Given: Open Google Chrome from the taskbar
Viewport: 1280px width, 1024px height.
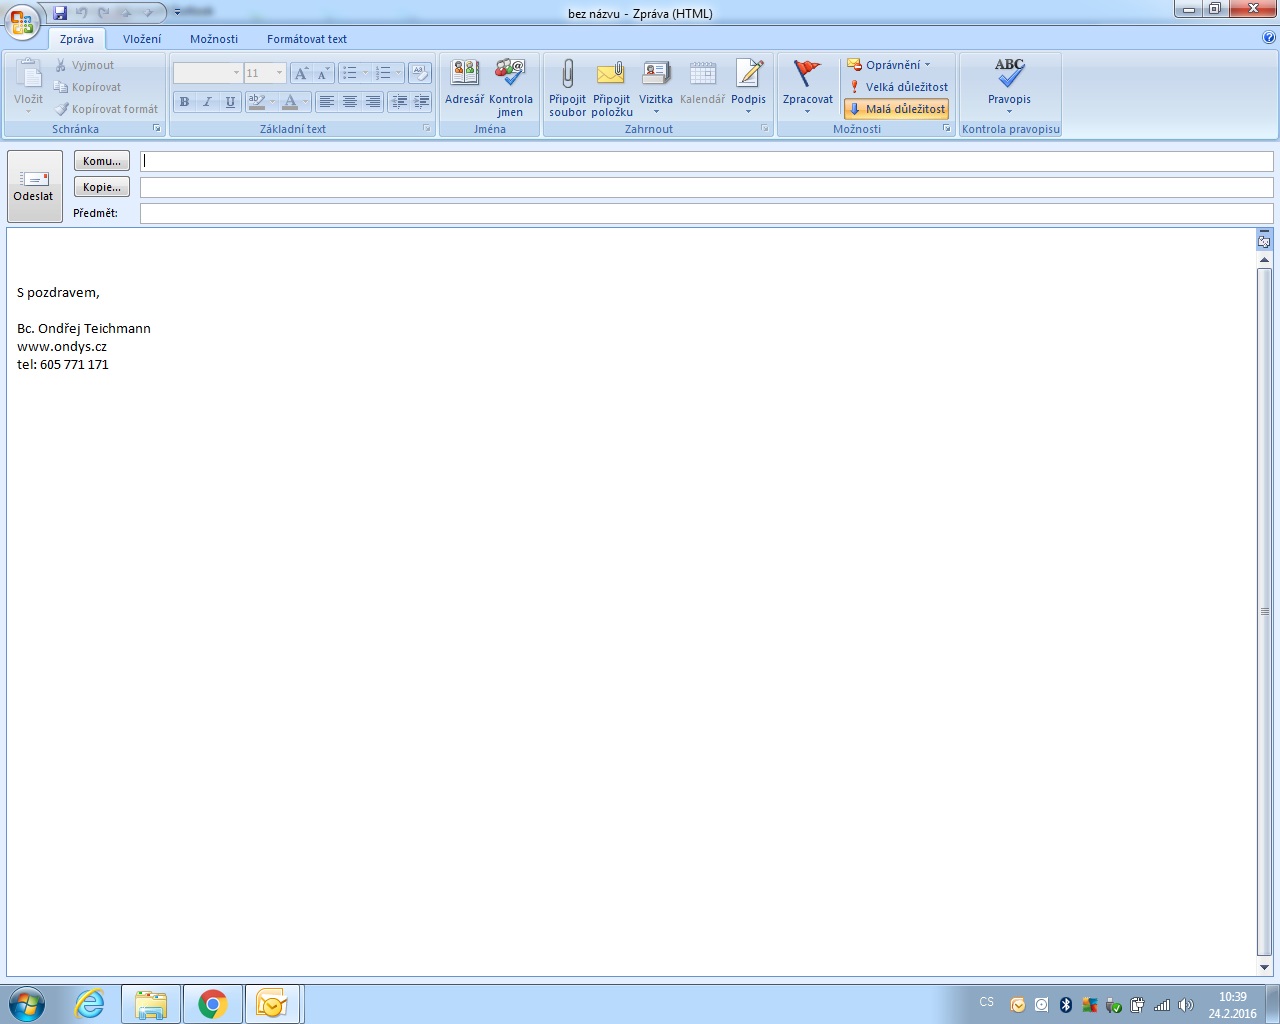Looking at the screenshot, I should pyautogui.click(x=212, y=1004).
